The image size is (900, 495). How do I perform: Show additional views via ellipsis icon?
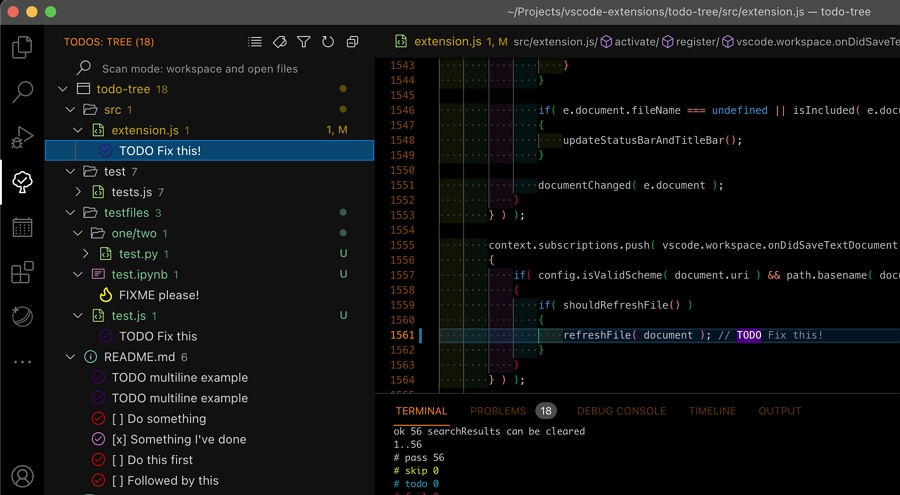[22, 362]
